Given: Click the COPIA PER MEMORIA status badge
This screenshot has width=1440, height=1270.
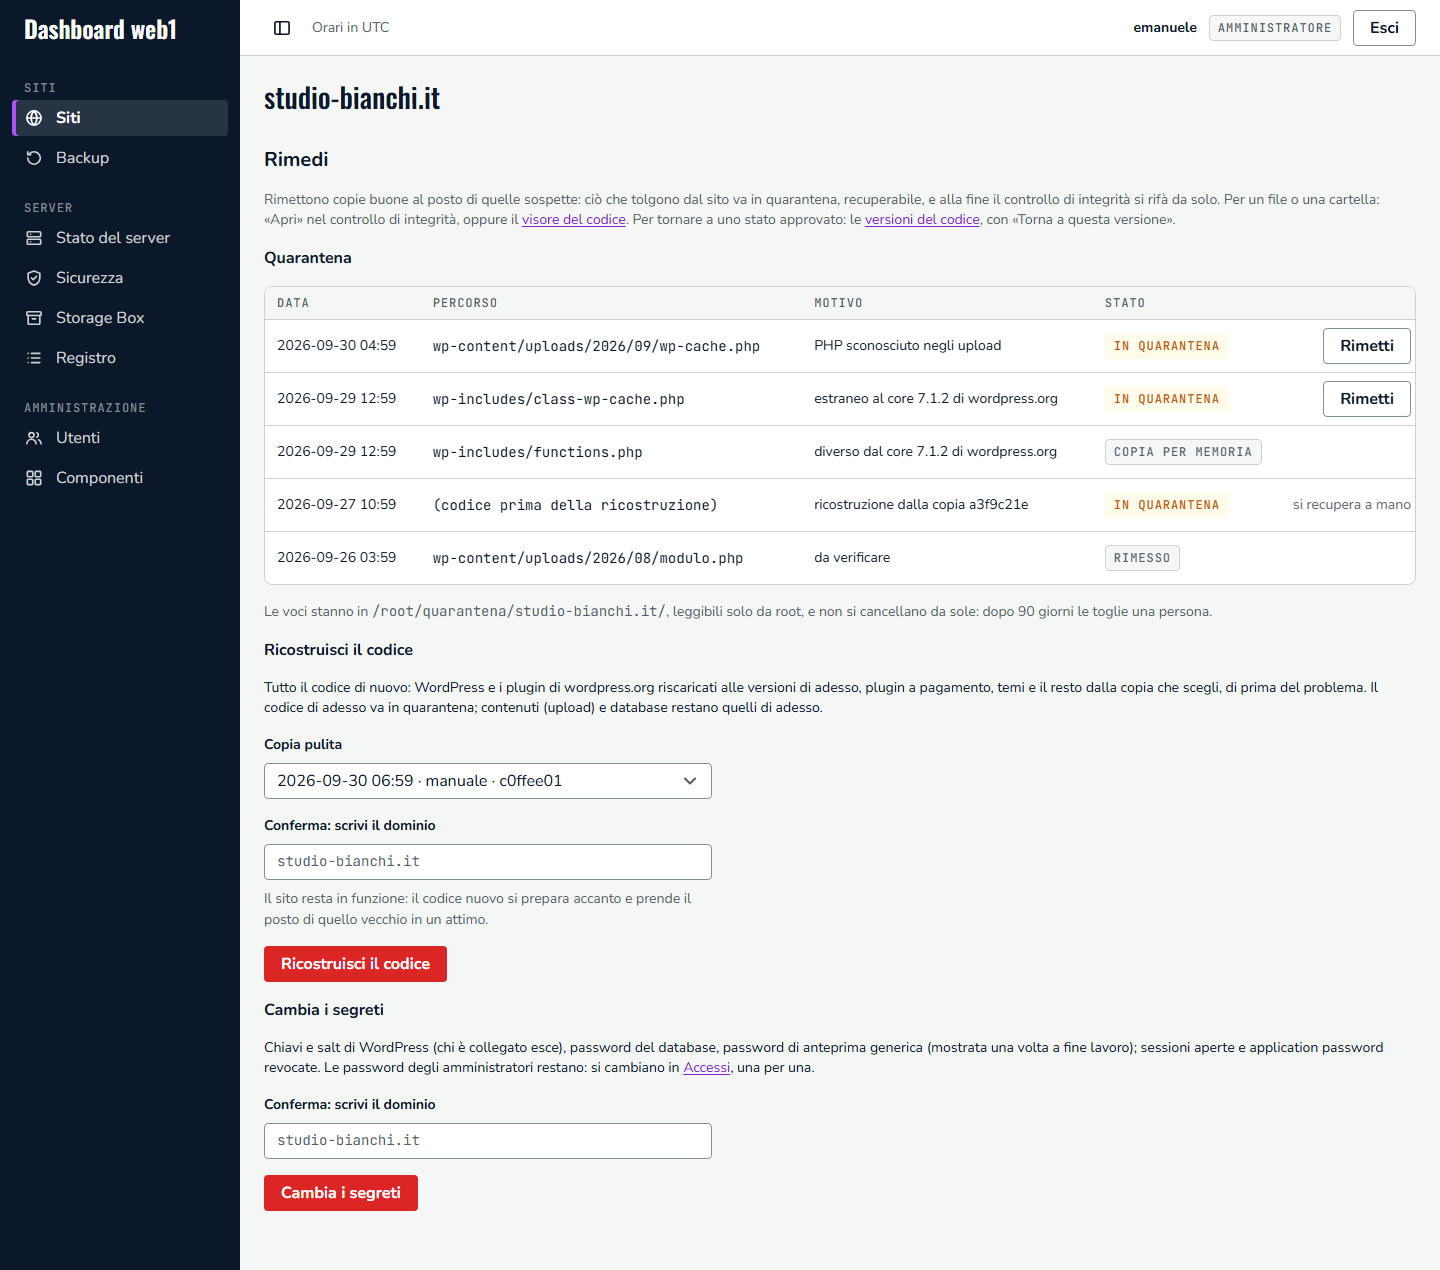Looking at the screenshot, I should (x=1183, y=452).
